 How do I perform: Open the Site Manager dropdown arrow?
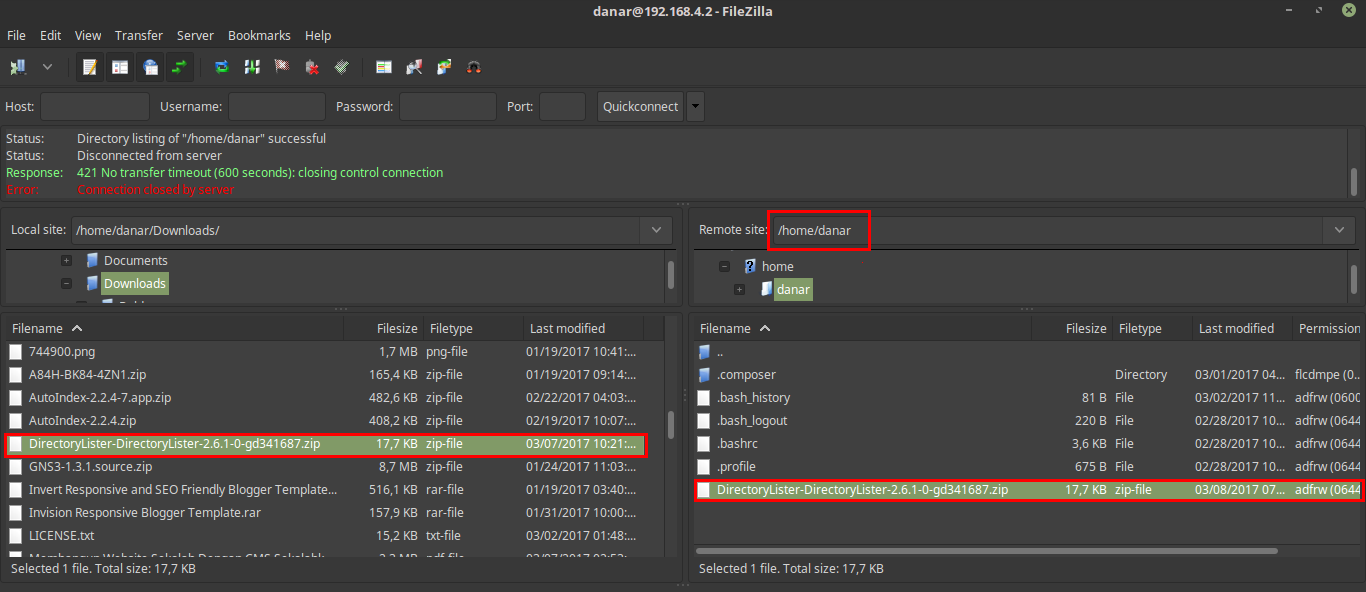pyautogui.click(x=47, y=67)
